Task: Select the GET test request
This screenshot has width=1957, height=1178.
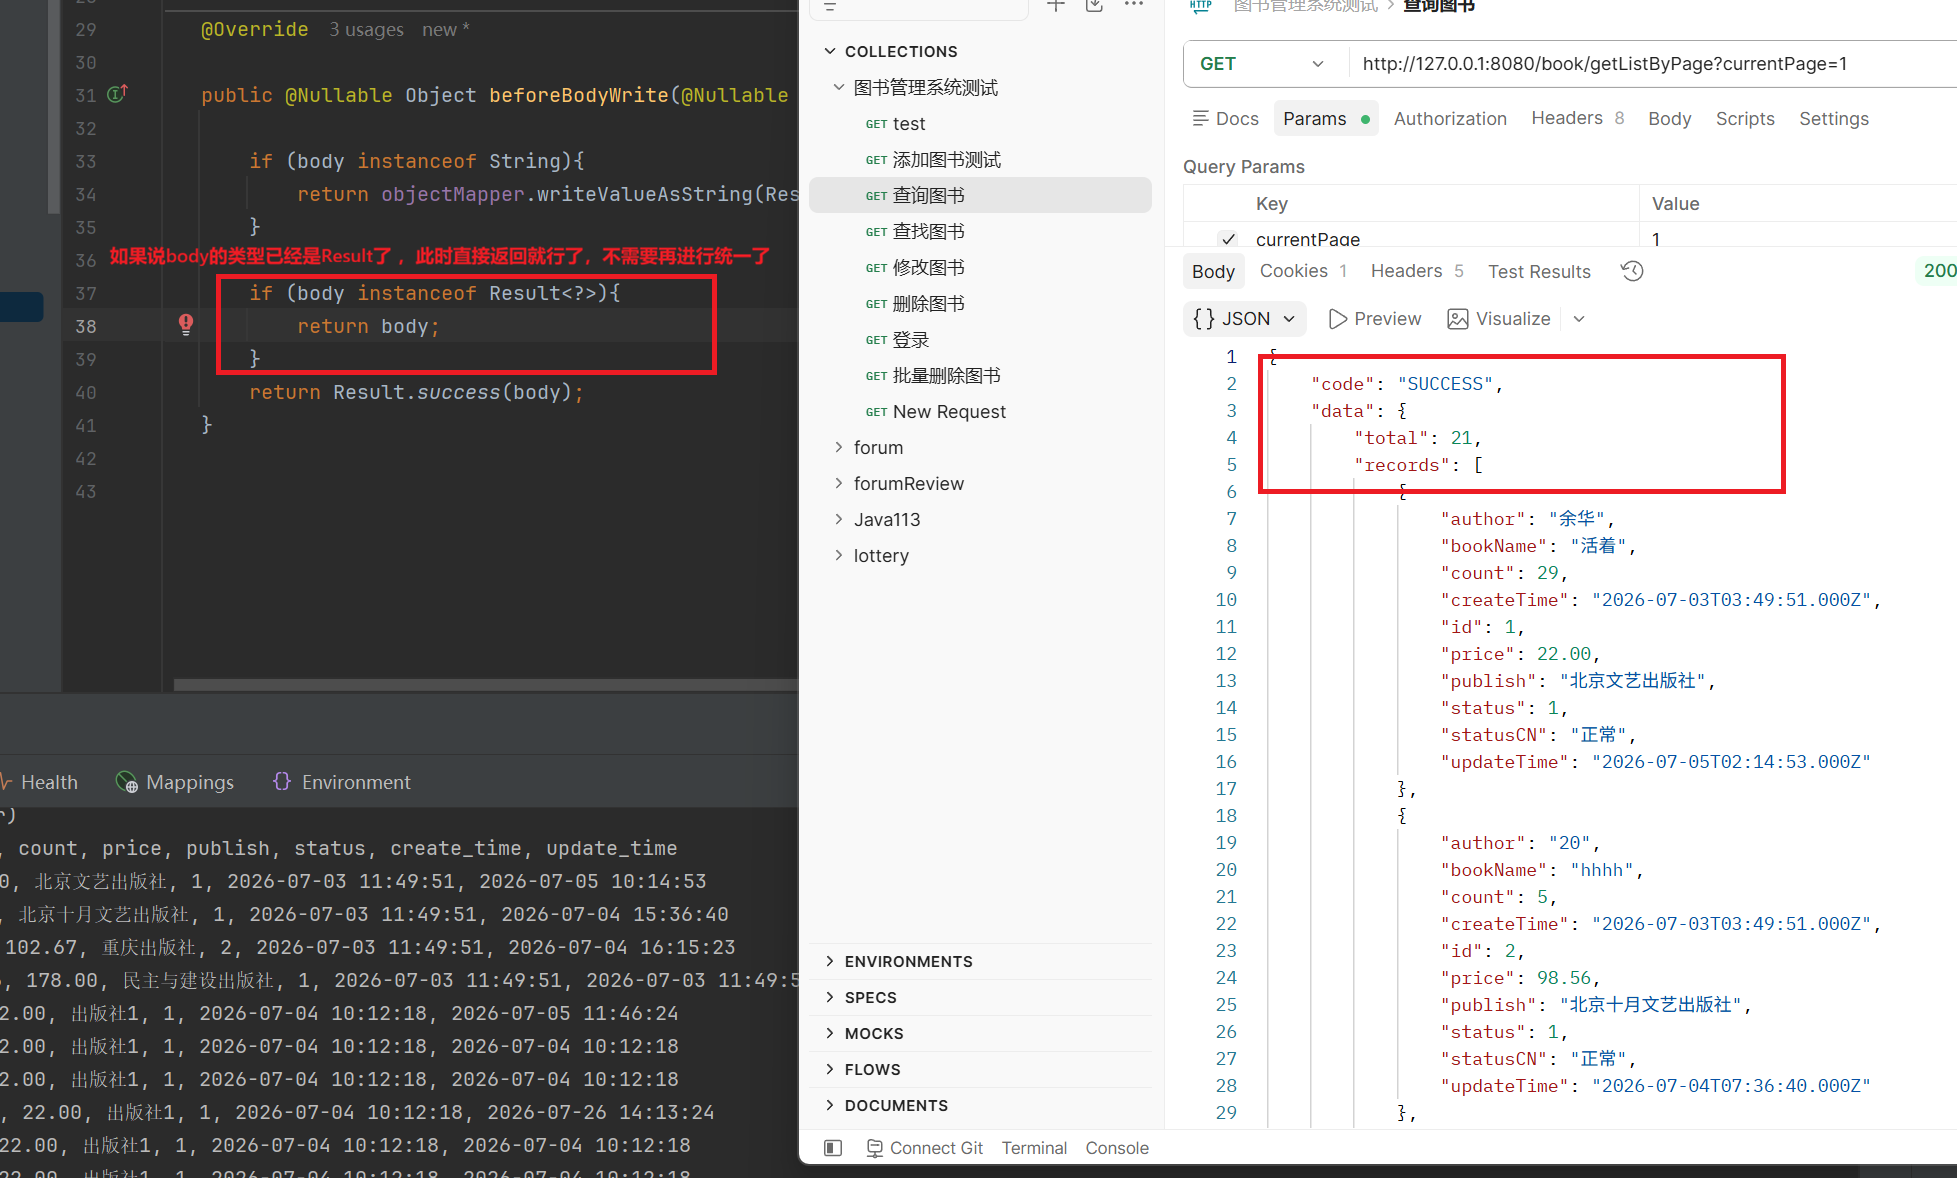Action: click(x=980, y=123)
